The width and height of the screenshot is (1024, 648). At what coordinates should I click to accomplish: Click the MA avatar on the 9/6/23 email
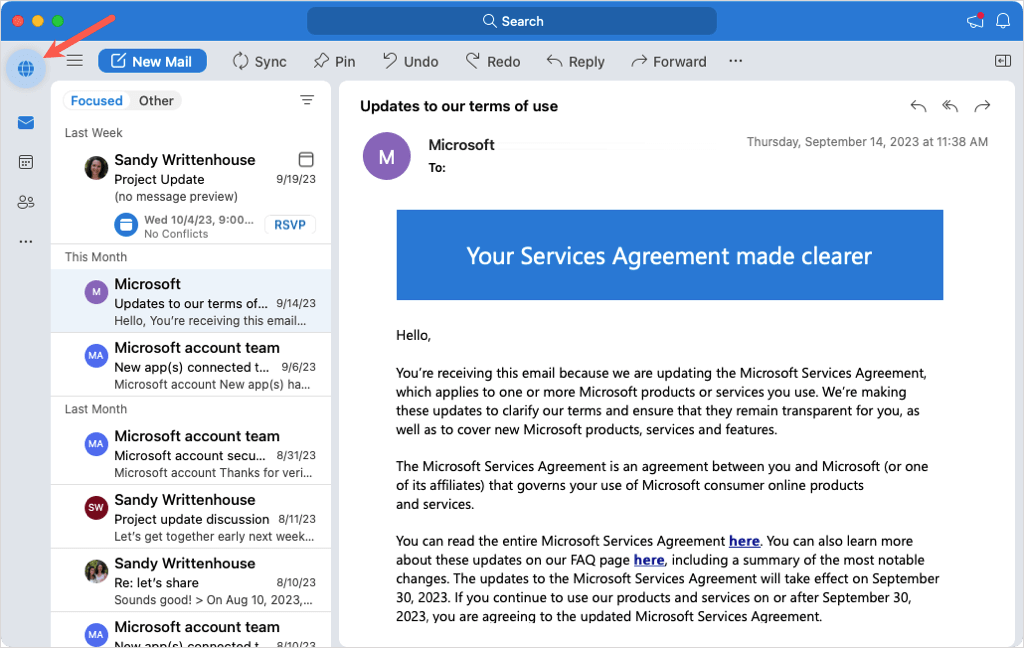(96, 355)
